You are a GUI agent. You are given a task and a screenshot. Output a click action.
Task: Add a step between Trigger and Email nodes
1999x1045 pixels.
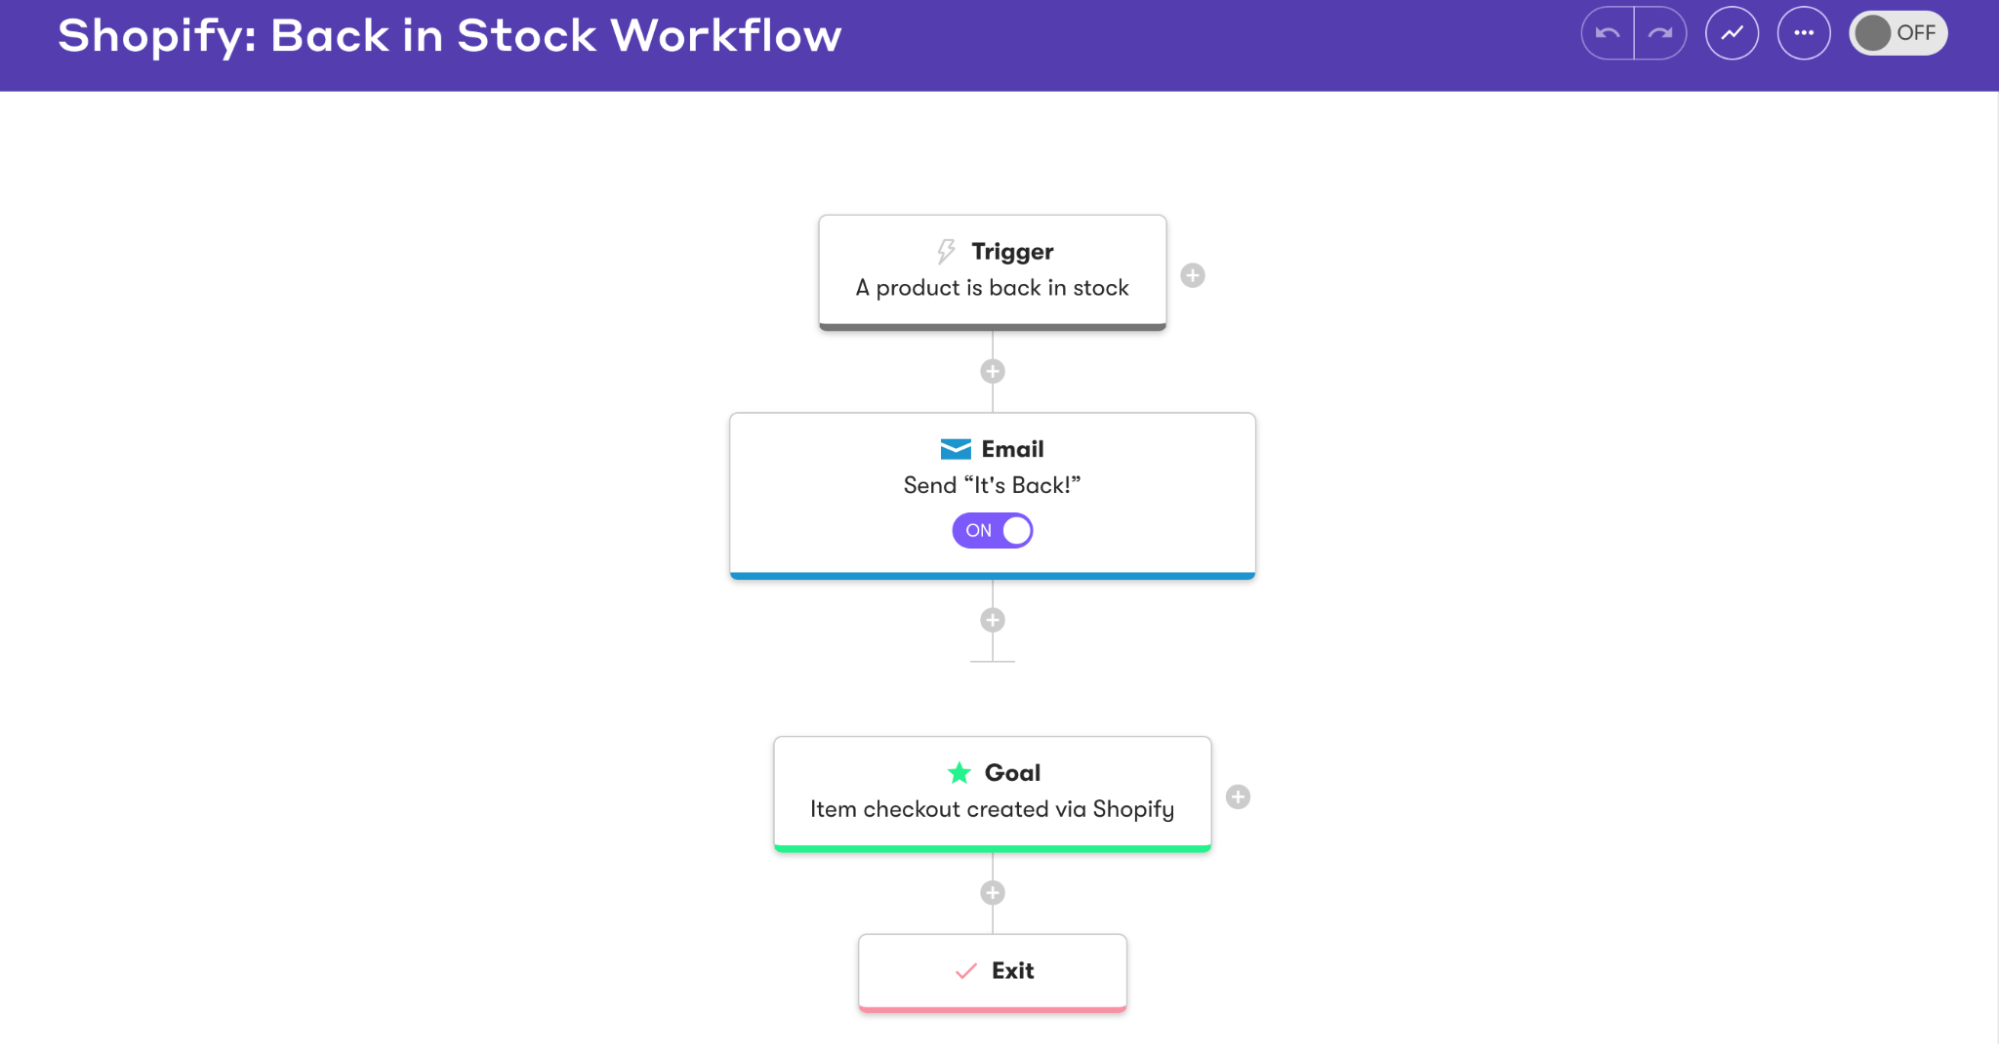[x=991, y=370]
